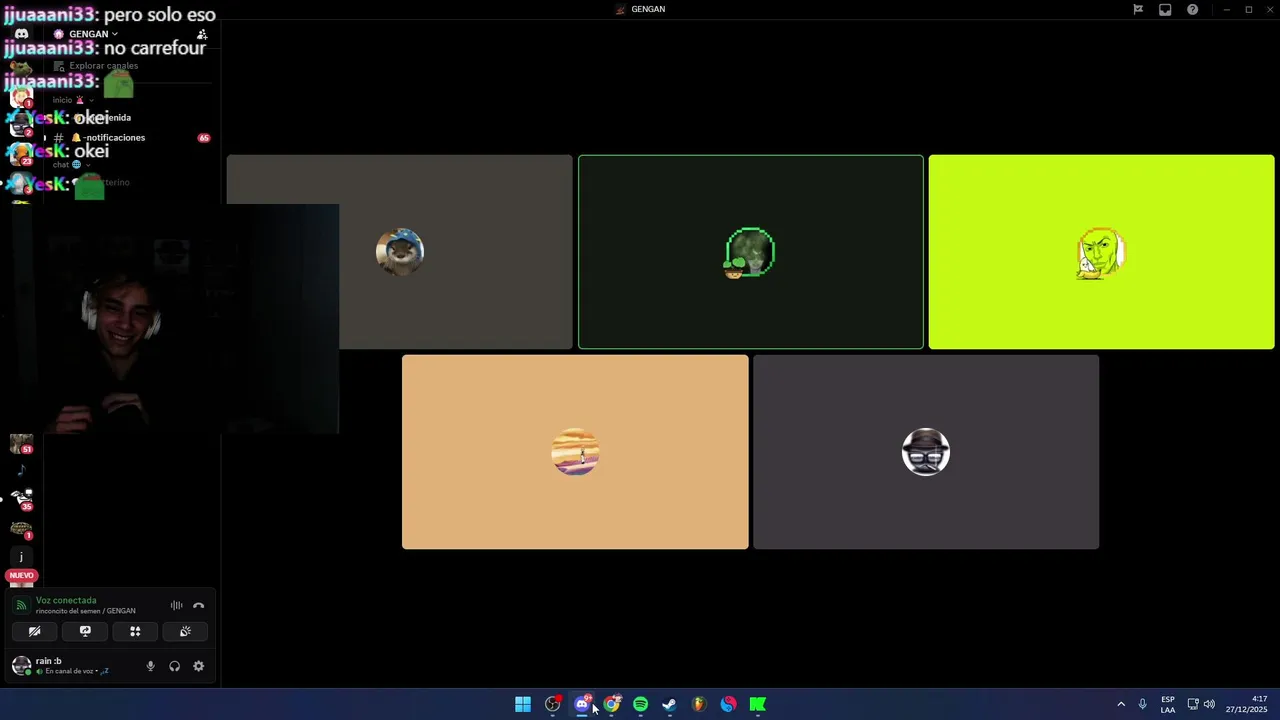The width and height of the screenshot is (1280, 720).
Task: Open Discord help question mark icon
Action: (1193, 9)
